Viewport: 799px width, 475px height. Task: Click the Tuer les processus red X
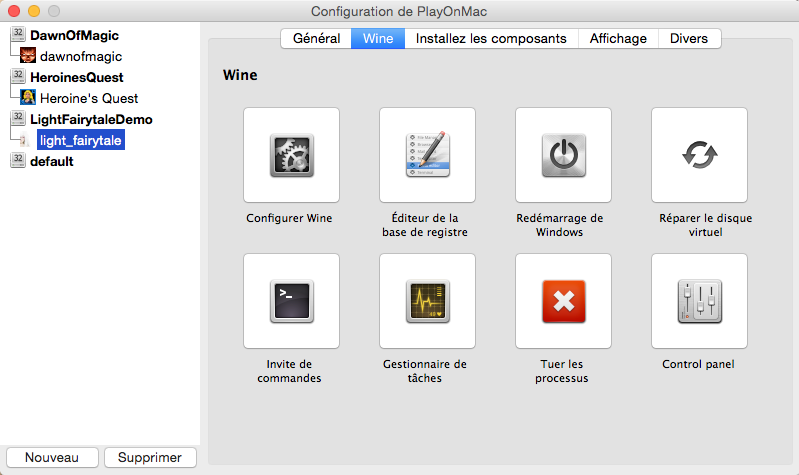tap(564, 301)
